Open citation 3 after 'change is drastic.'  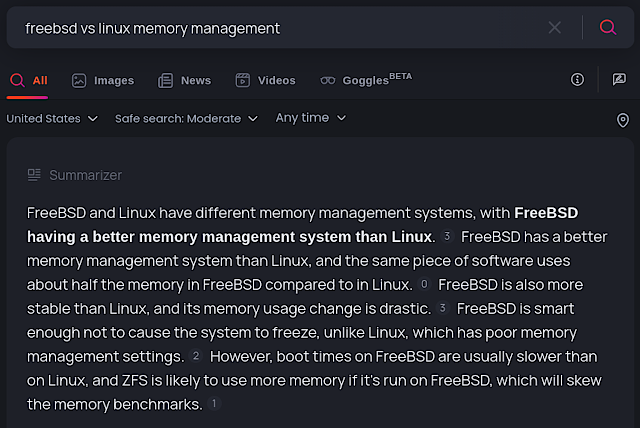[442, 308]
